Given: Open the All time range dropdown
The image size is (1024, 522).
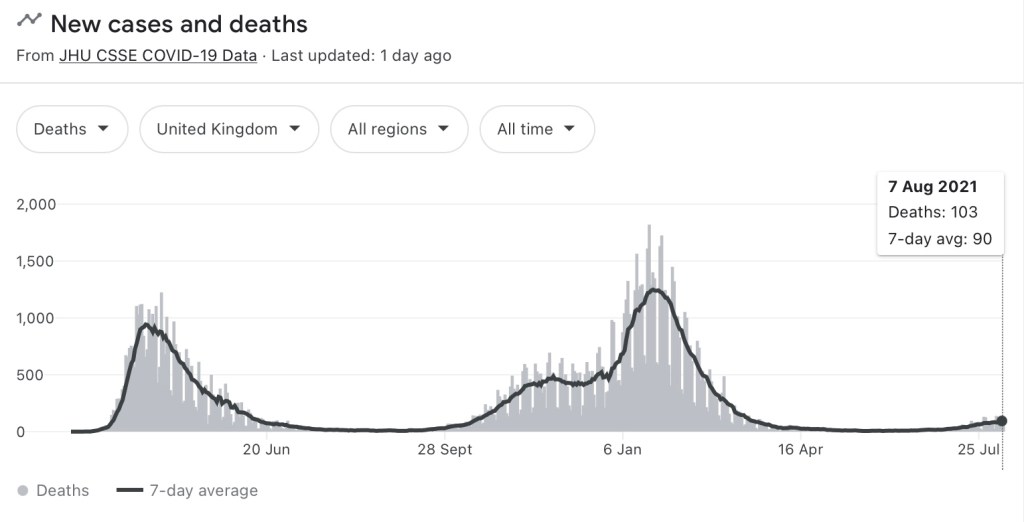Looking at the screenshot, I should (x=537, y=129).
